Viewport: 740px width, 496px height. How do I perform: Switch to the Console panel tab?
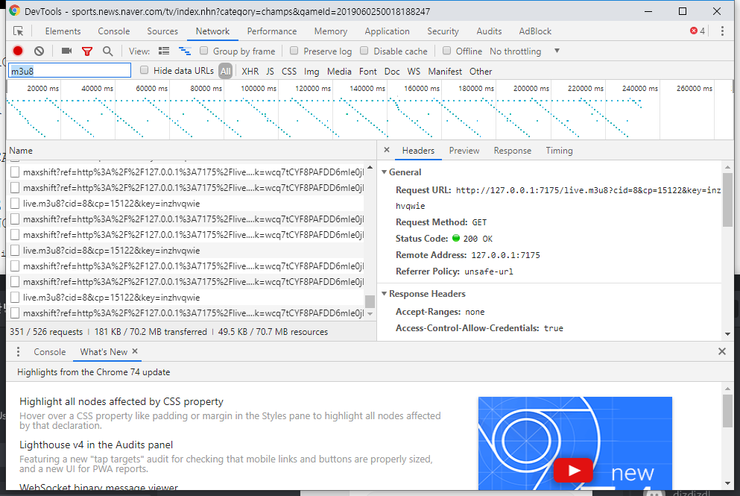click(x=114, y=31)
